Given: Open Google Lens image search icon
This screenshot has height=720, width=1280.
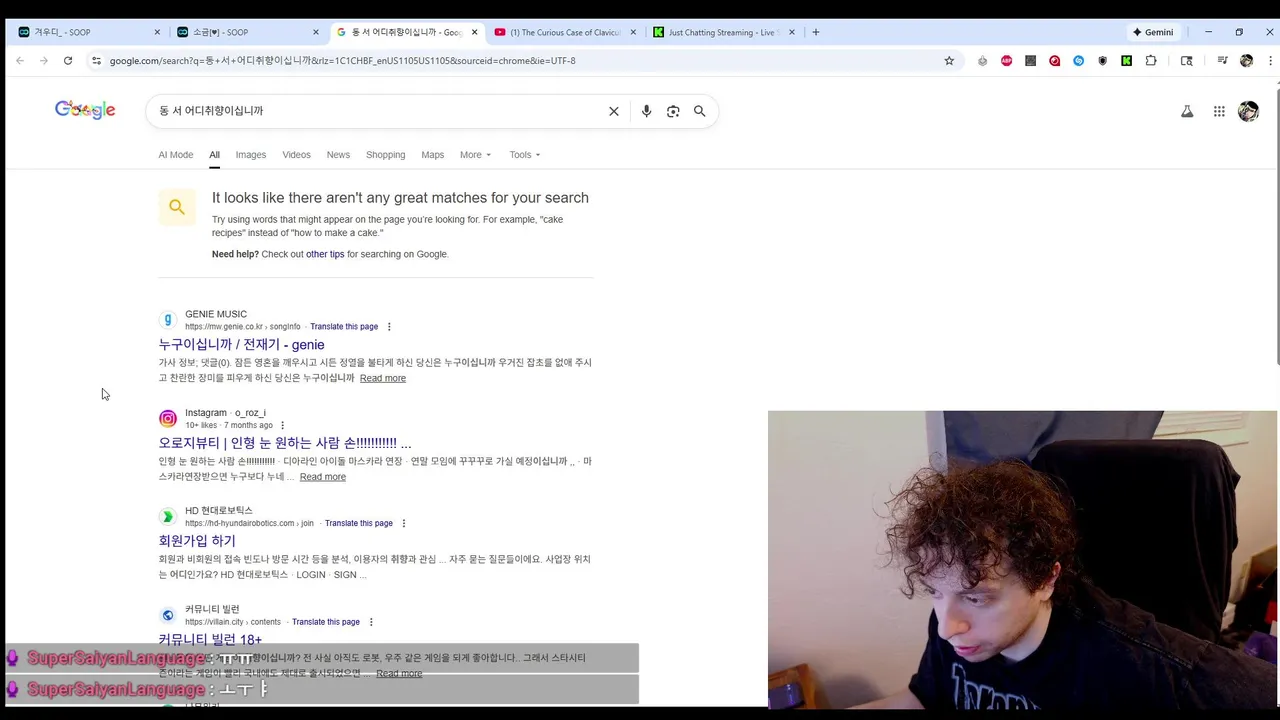Looking at the screenshot, I should pos(673,111).
